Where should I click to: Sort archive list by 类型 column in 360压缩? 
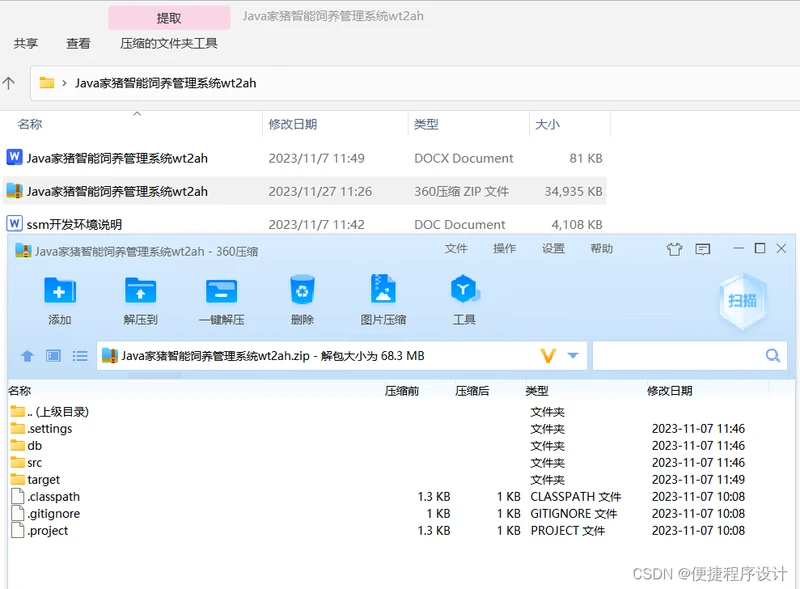coord(537,391)
